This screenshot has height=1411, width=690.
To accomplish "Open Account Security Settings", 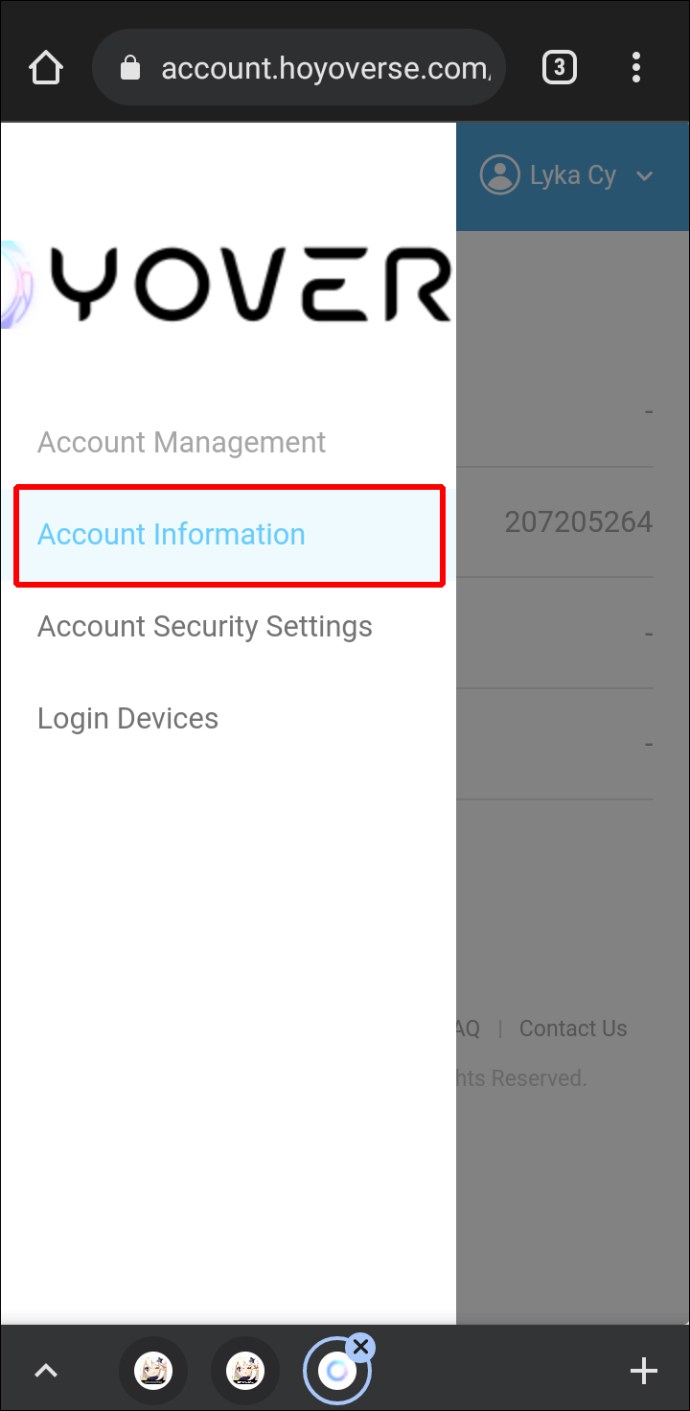I will pos(204,626).
